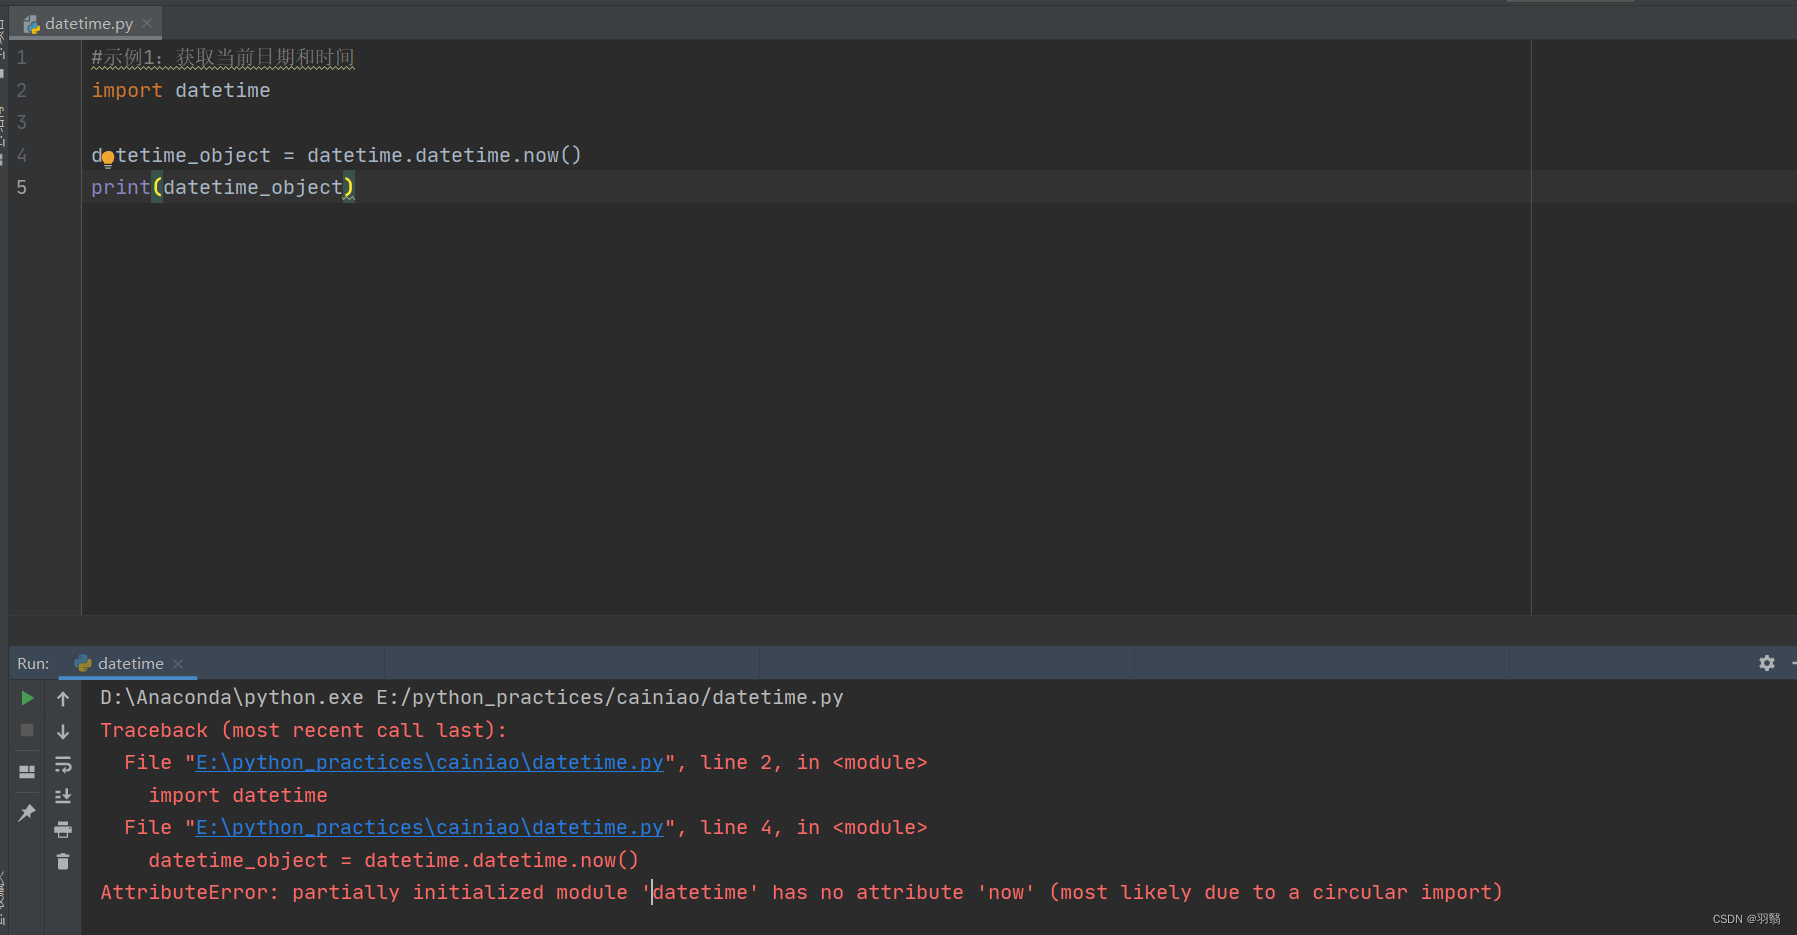The image size is (1797, 935).
Task: Open traceback link for line 2
Action: [x=430, y=762]
